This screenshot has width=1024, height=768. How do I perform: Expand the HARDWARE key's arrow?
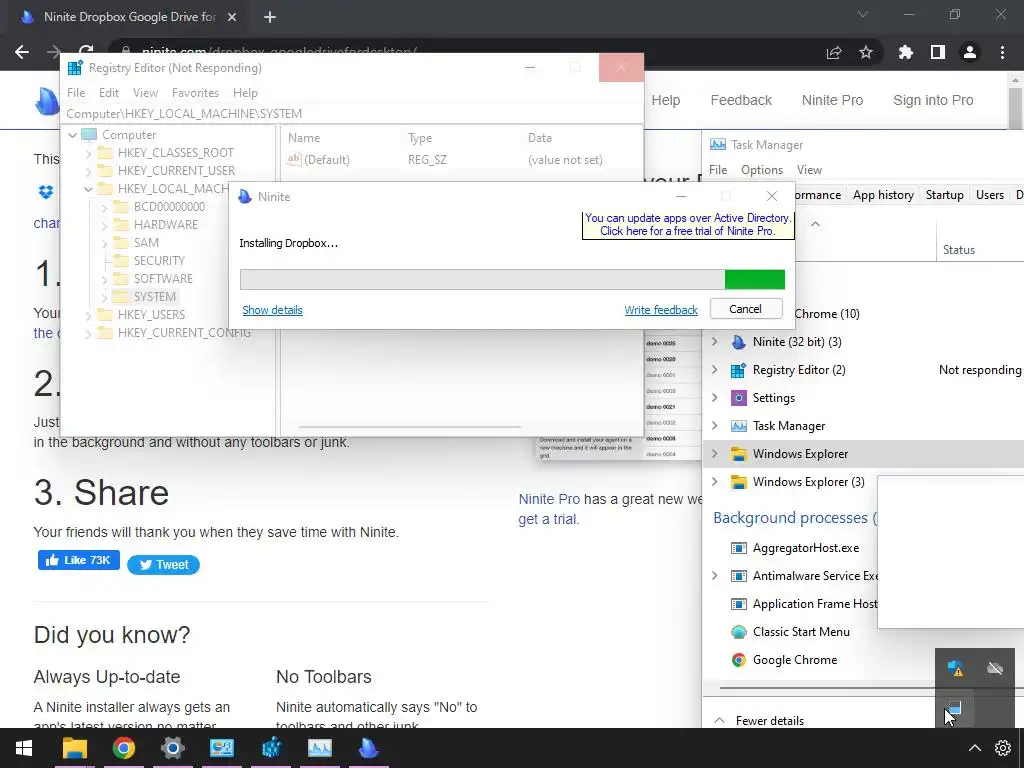coord(104,225)
